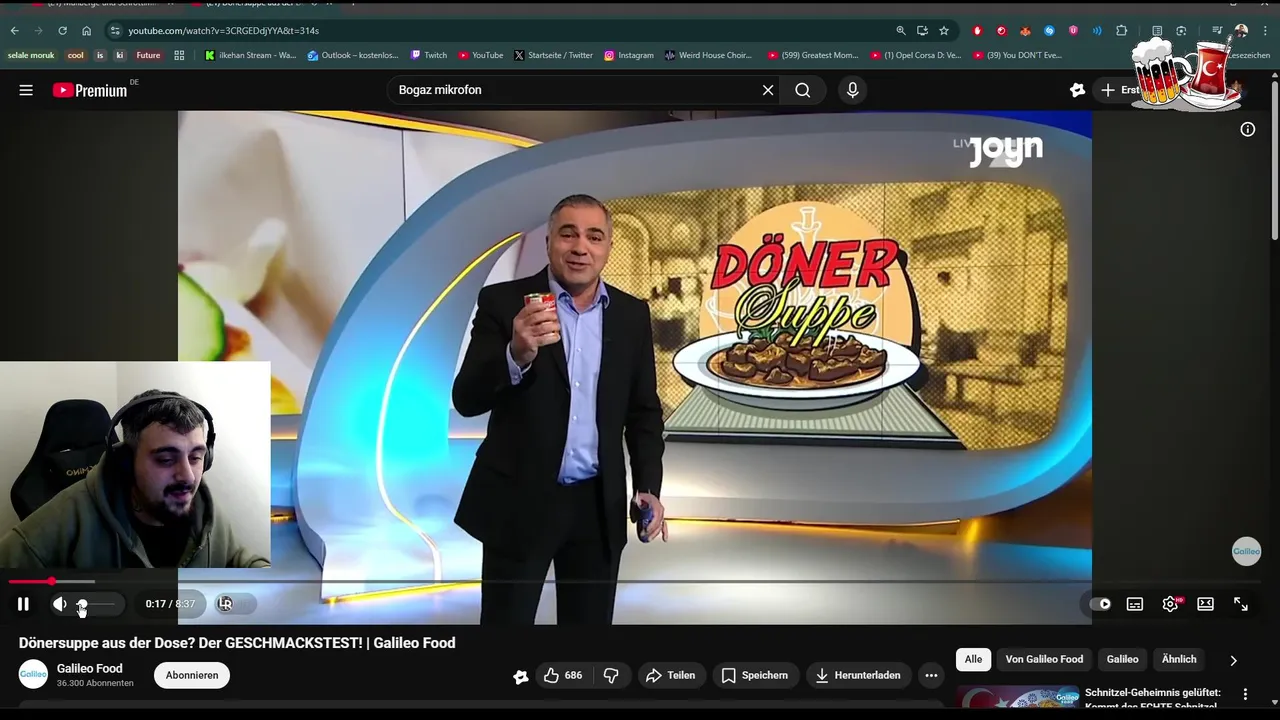Start voice search with microphone
1280x720 pixels.
click(x=852, y=90)
